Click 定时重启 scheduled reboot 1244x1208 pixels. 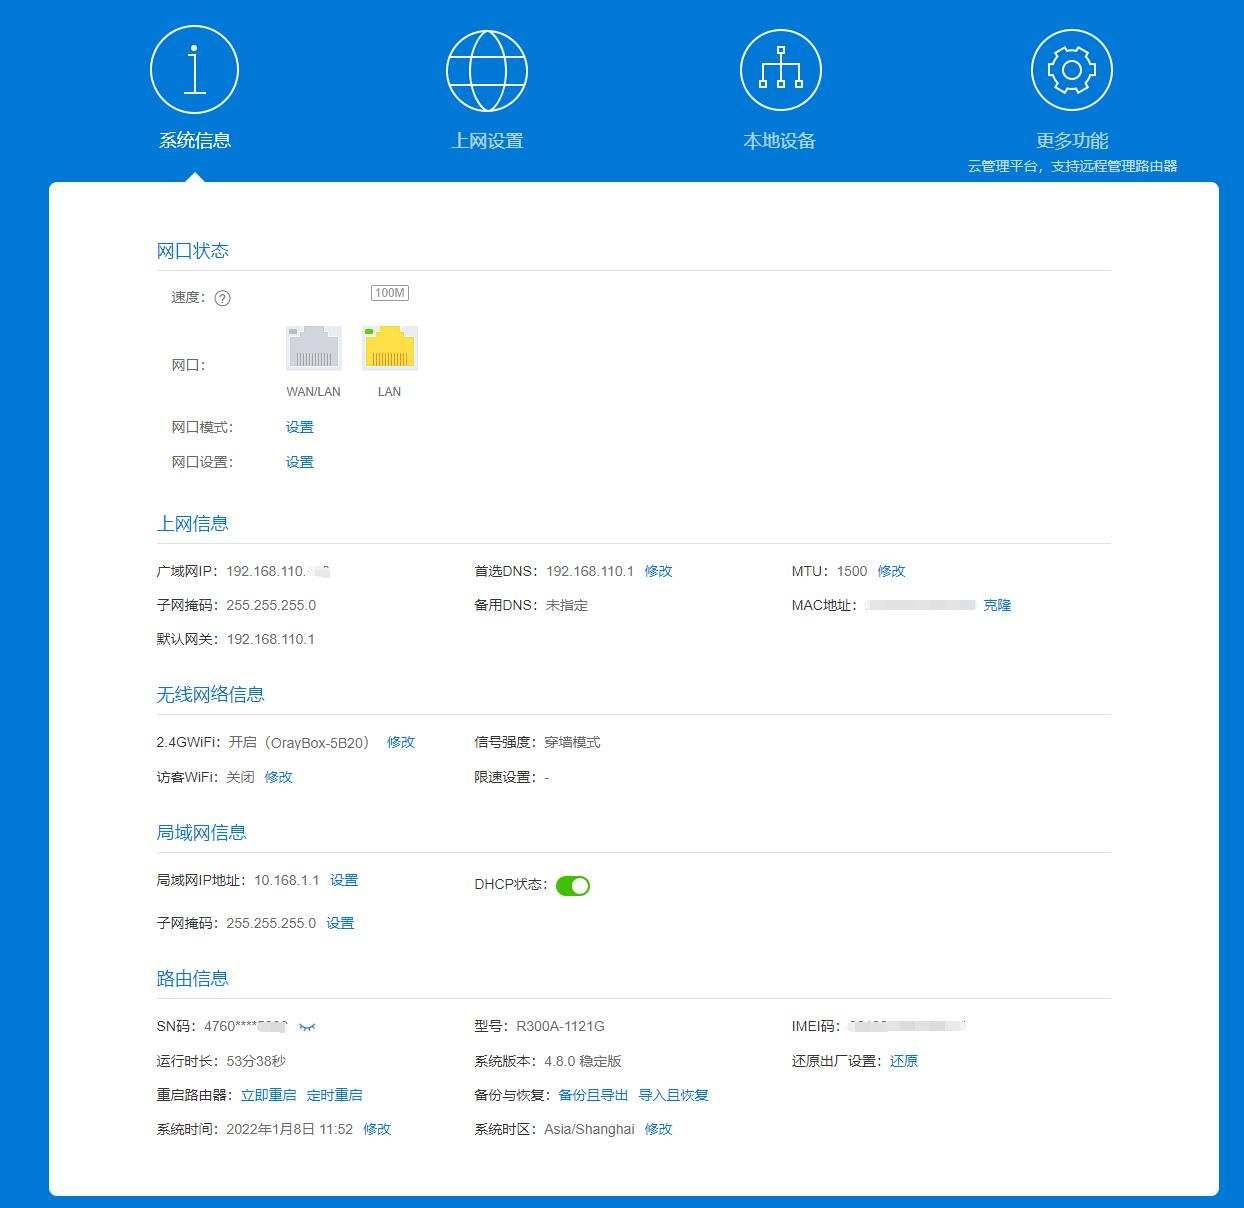tap(335, 1095)
